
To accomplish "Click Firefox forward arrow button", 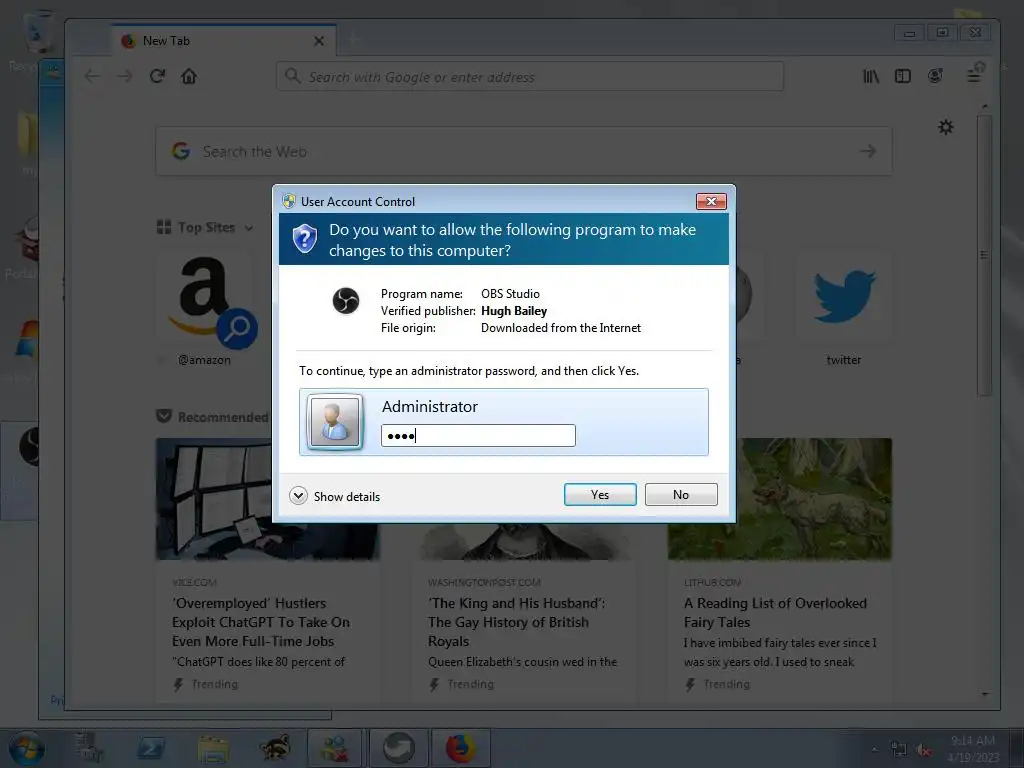I will [125, 76].
